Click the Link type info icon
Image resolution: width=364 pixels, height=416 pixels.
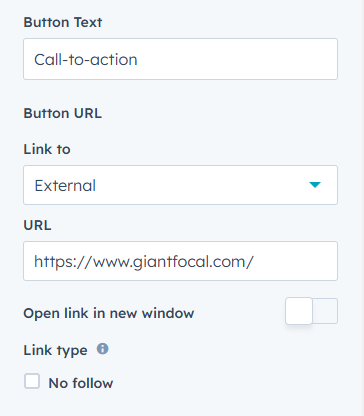[x=103, y=349]
